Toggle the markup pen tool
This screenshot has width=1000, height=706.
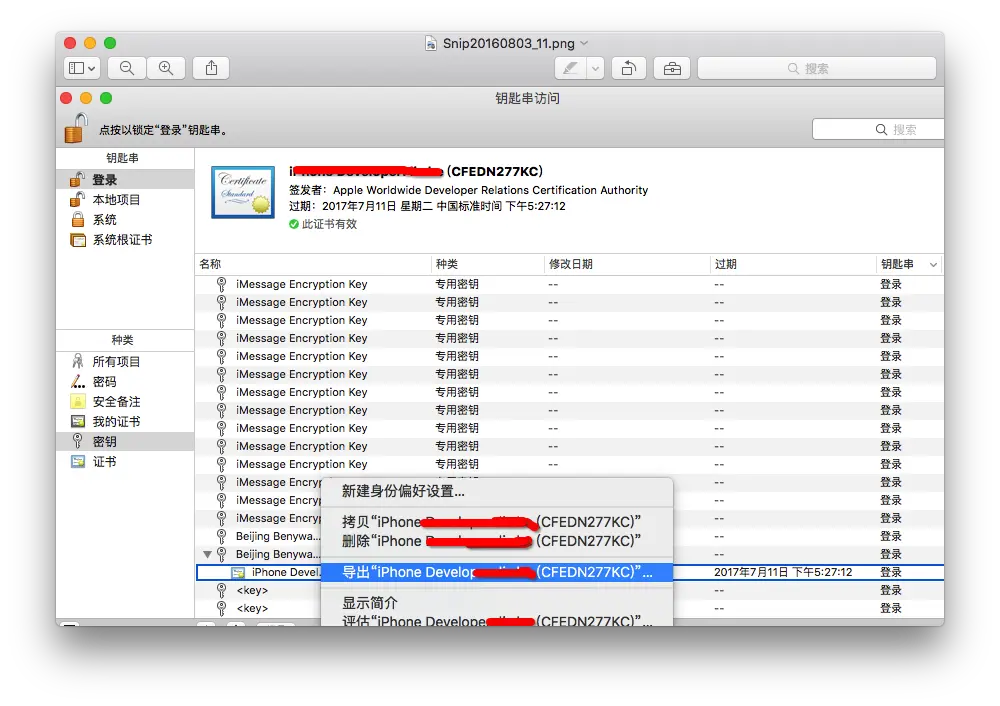571,68
